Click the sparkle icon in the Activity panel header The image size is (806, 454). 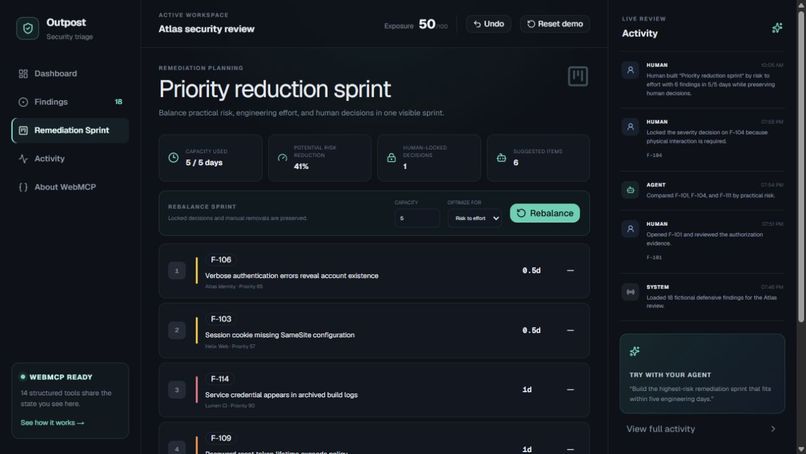point(777,28)
